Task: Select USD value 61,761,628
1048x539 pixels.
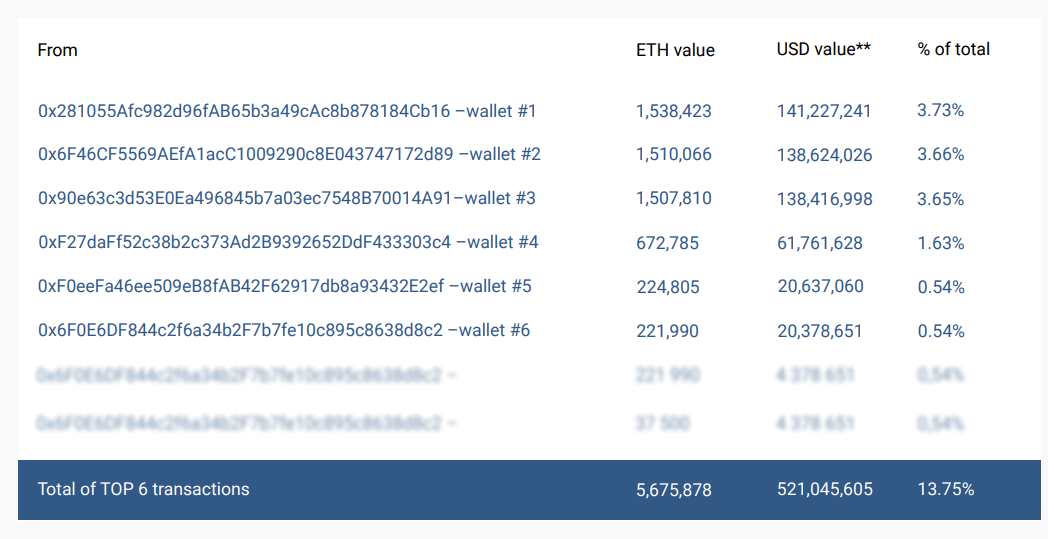Action: click(820, 243)
